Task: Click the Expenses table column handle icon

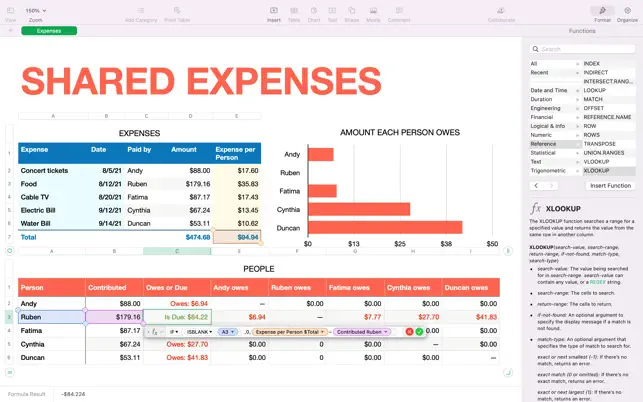Action: tap(508, 251)
